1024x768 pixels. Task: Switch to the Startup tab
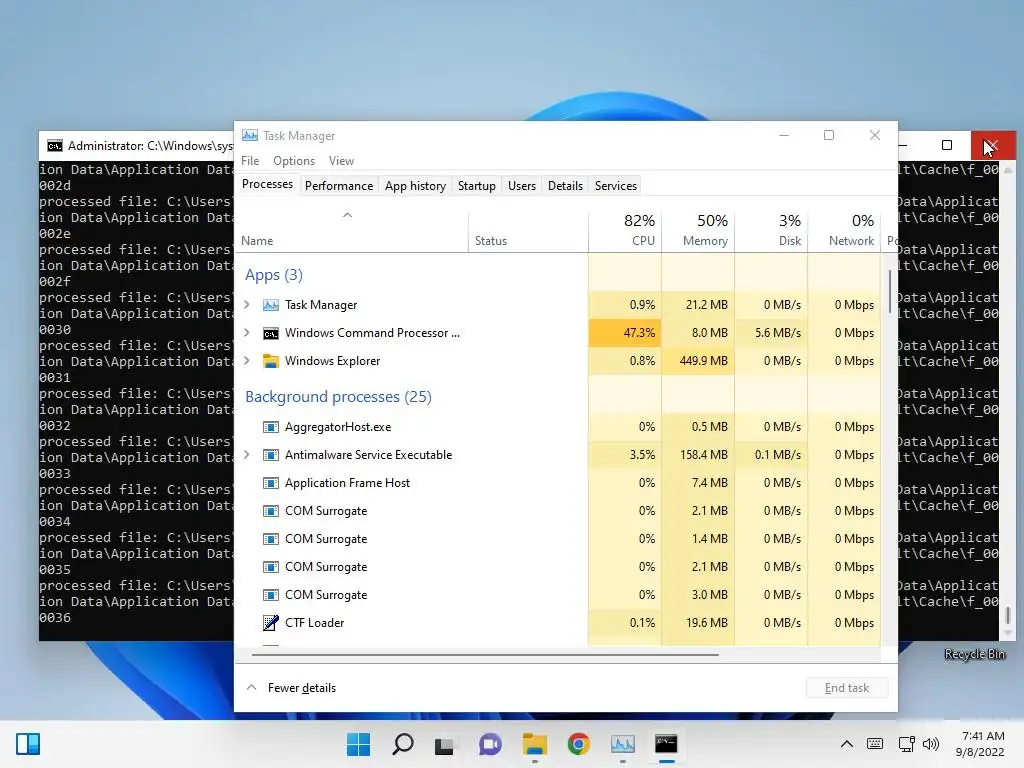coord(477,185)
